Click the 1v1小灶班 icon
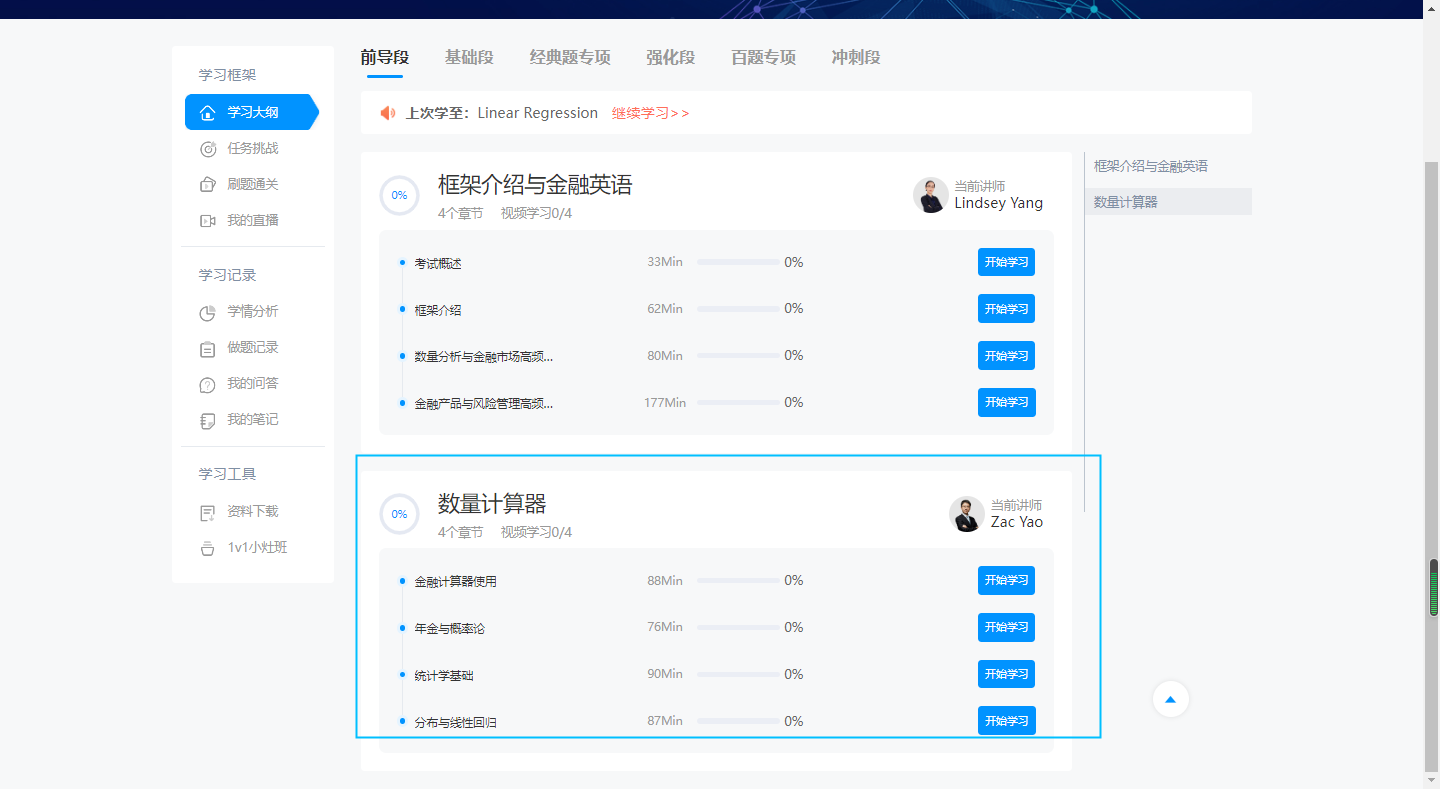Screen dimensions: 1440x789 [x=208, y=549]
